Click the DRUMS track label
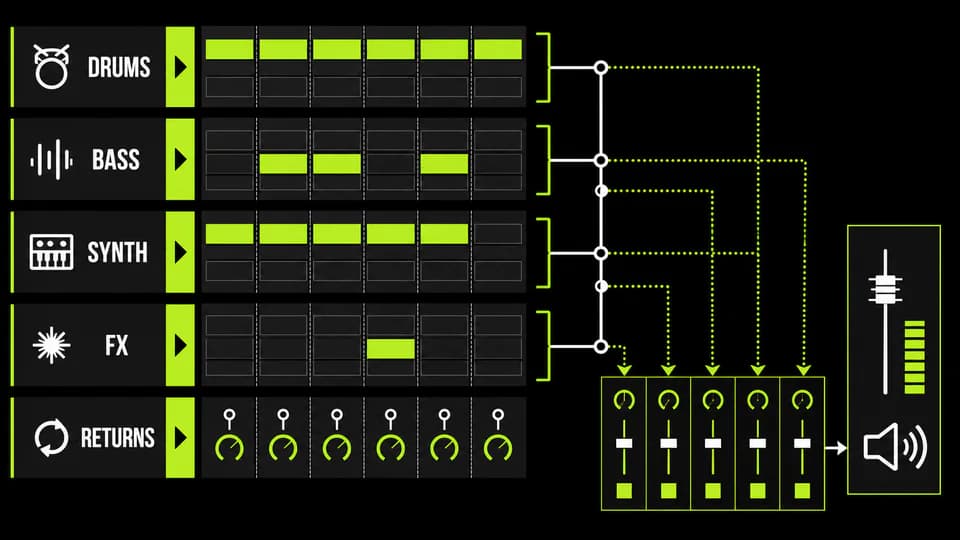 coord(119,67)
